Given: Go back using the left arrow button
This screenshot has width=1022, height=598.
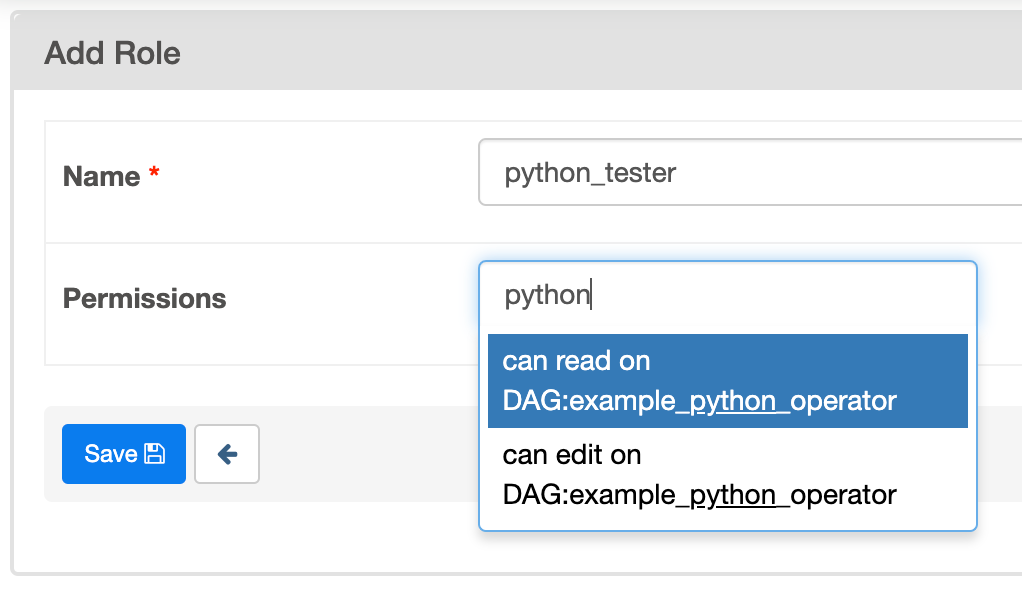Looking at the screenshot, I should [x=227, y=454].
